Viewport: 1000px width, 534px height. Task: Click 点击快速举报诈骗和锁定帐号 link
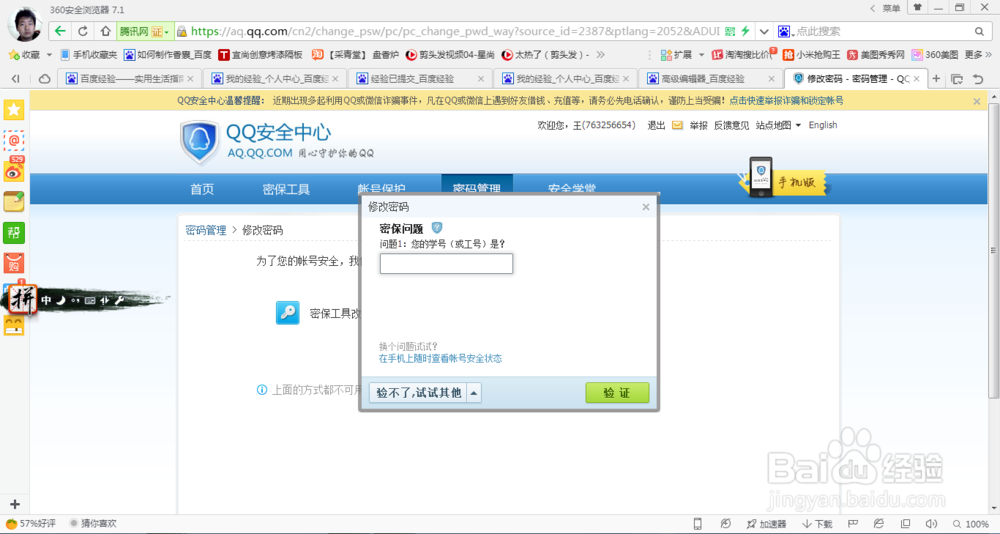click(x=786, y=101)
